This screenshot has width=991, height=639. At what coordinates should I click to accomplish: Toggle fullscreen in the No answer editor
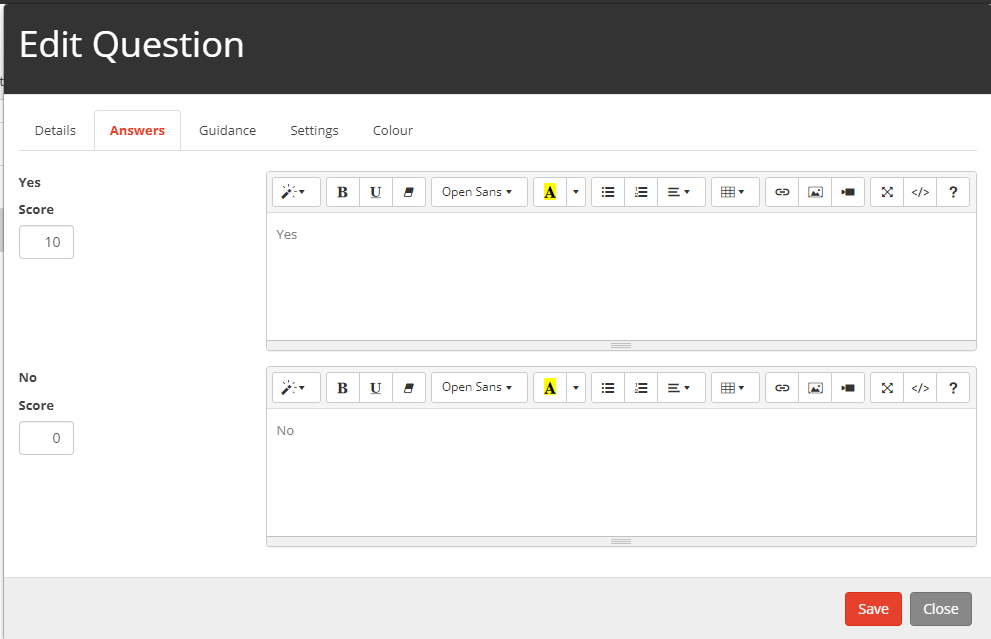887,388
